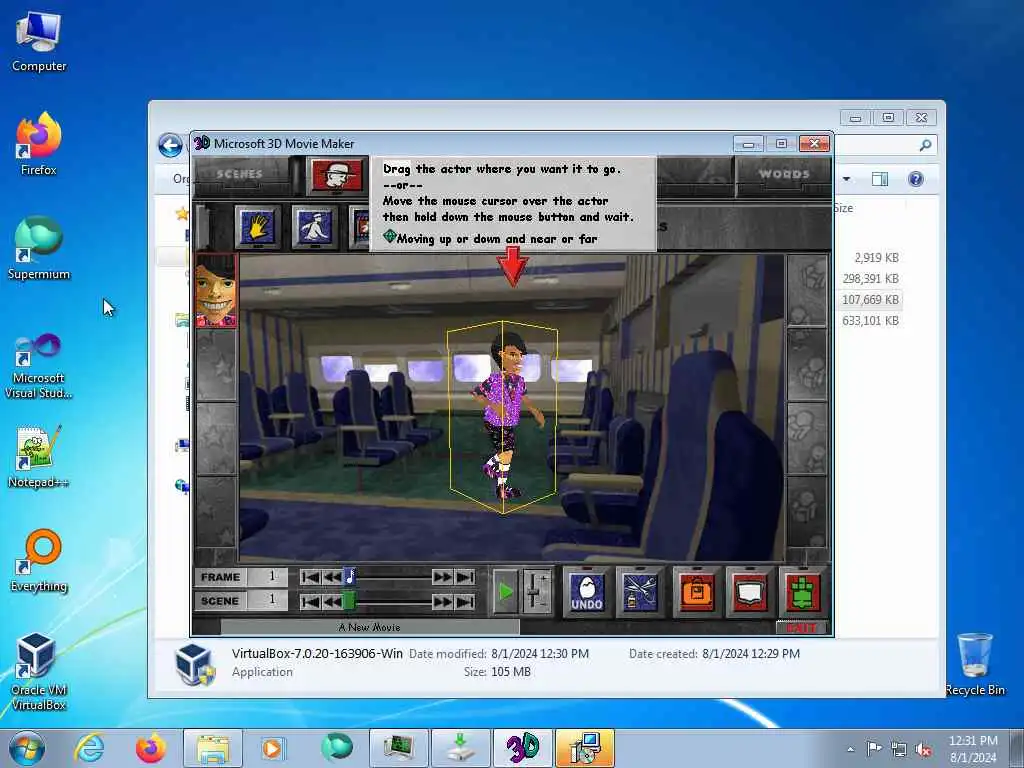Launch Internet Explorer from the taskbar
This screenshot has height=768, width=1024.
[89, 748]
